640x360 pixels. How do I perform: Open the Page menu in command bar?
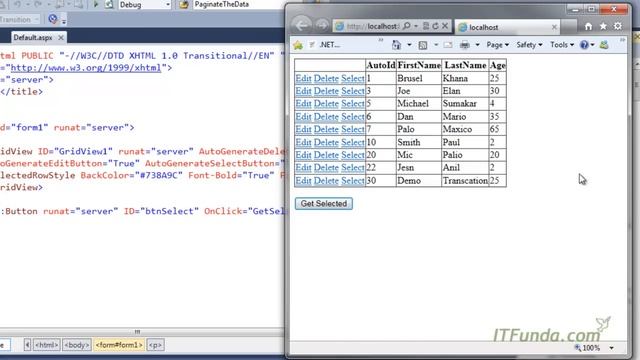498,45
